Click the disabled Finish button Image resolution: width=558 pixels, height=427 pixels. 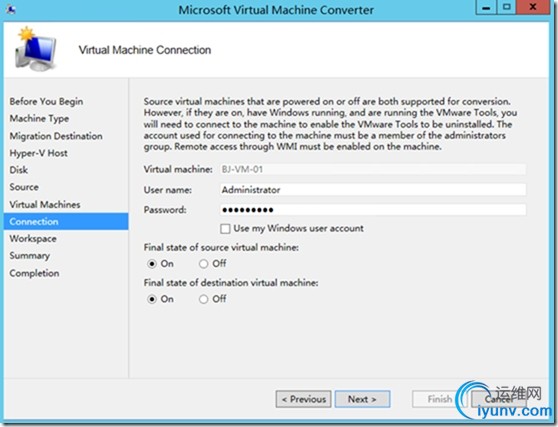tap(439, 399)
